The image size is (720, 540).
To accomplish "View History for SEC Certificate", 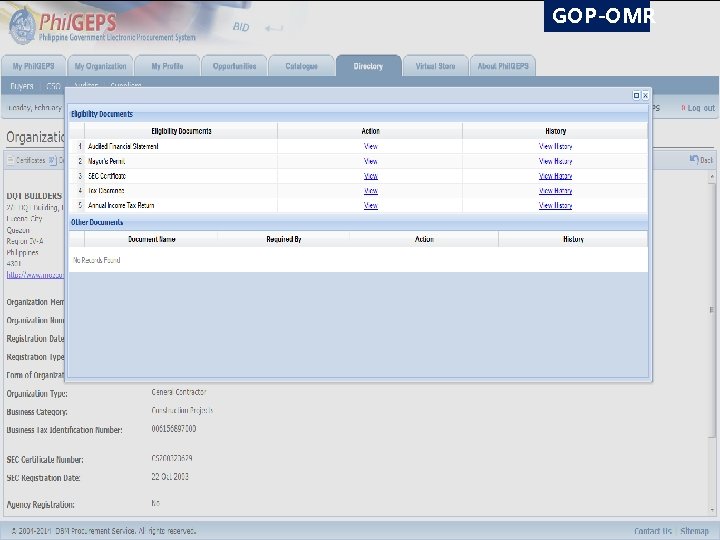I will [555, 176].
